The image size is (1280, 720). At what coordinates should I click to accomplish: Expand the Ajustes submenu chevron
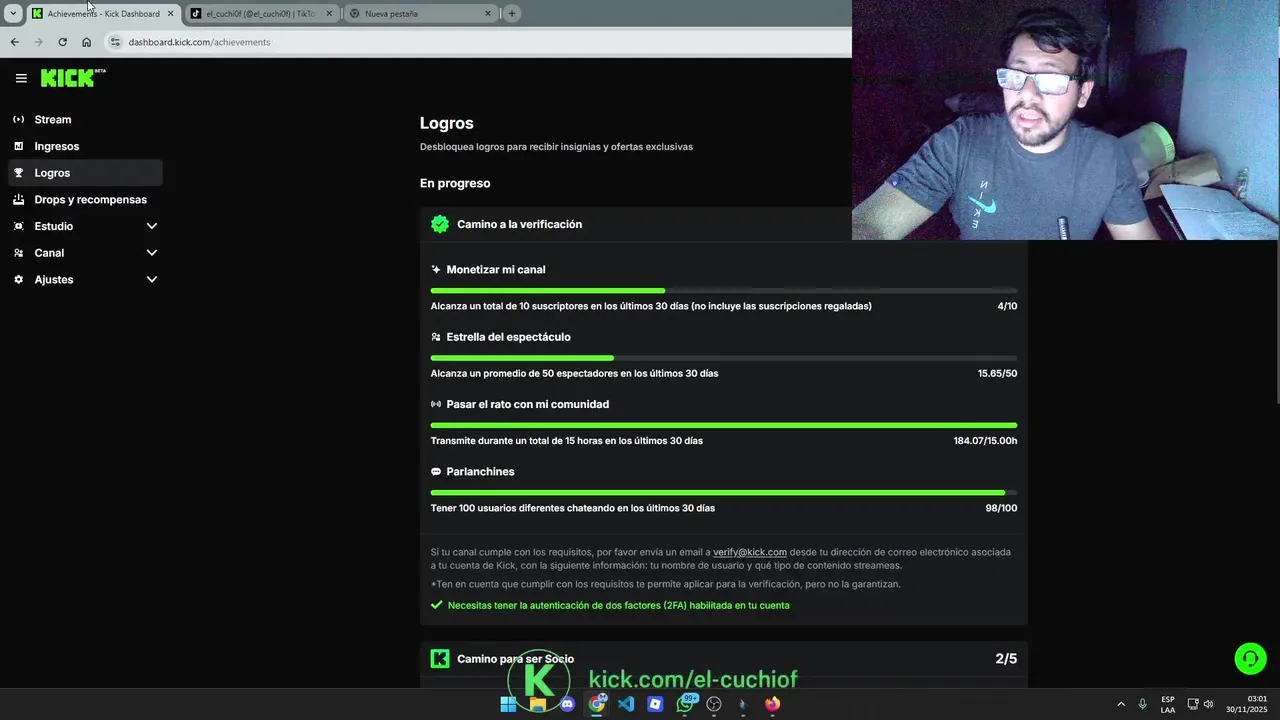(x=152, y=279)
